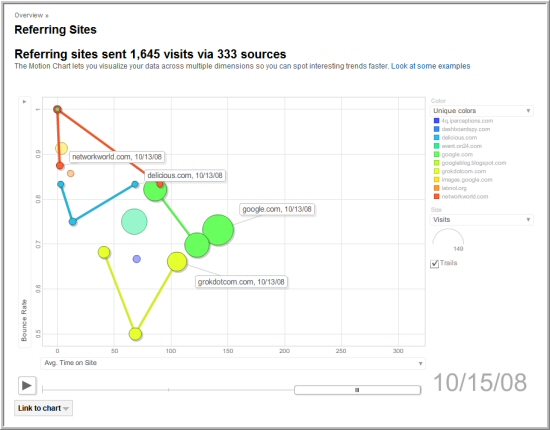Click the 10/15/08 date display
This screenshot has width=550, height=430.
(480, 382)
